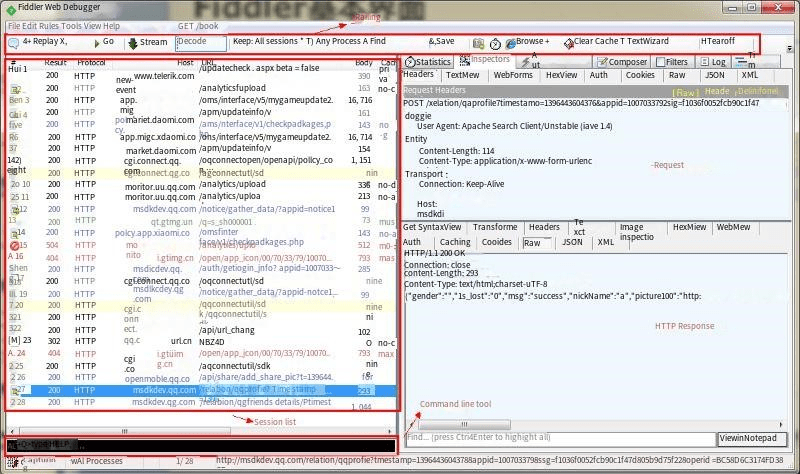Open the Help menu
800x474 pixels.
pyautogui.click(x=112, y=26)
